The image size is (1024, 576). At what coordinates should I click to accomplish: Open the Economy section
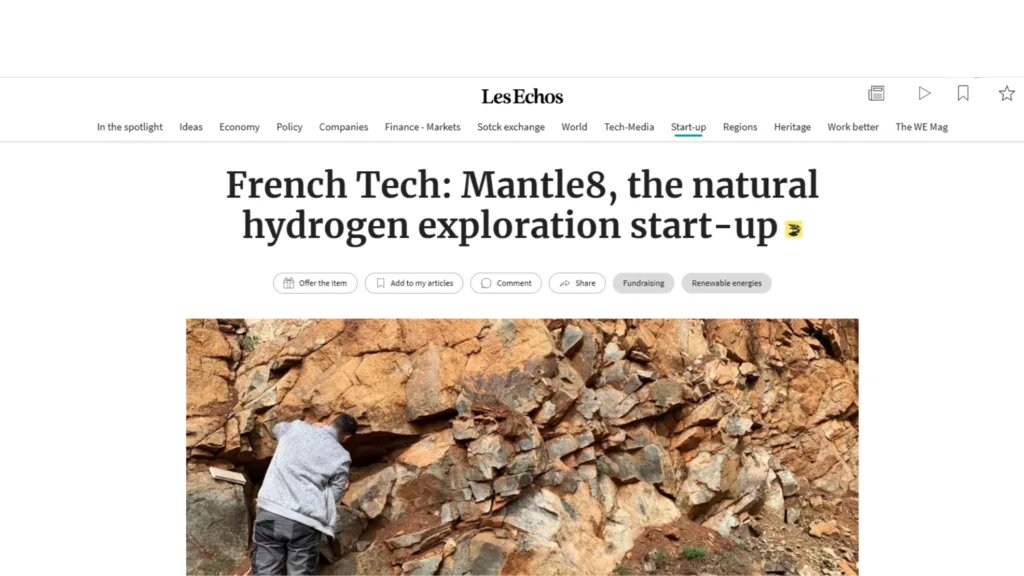(239, 127)
